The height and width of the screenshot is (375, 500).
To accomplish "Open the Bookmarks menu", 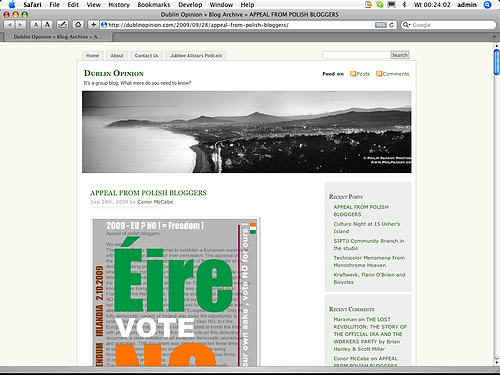I will coord(154,5).
